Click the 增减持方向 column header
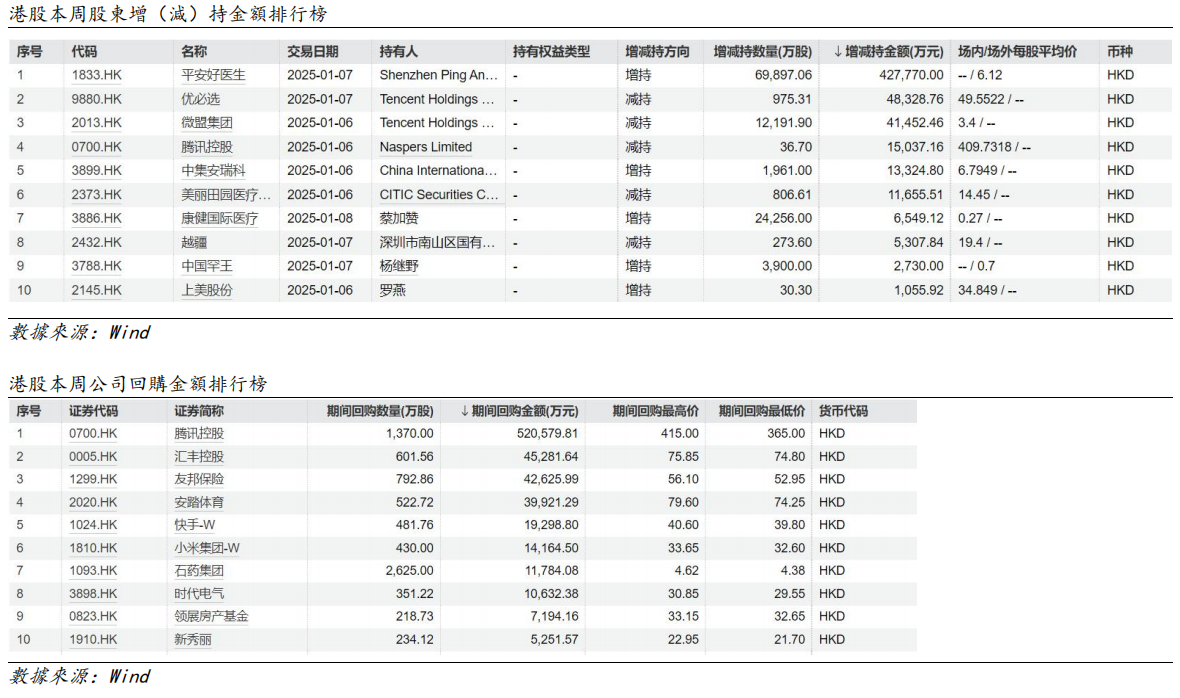 657,52
